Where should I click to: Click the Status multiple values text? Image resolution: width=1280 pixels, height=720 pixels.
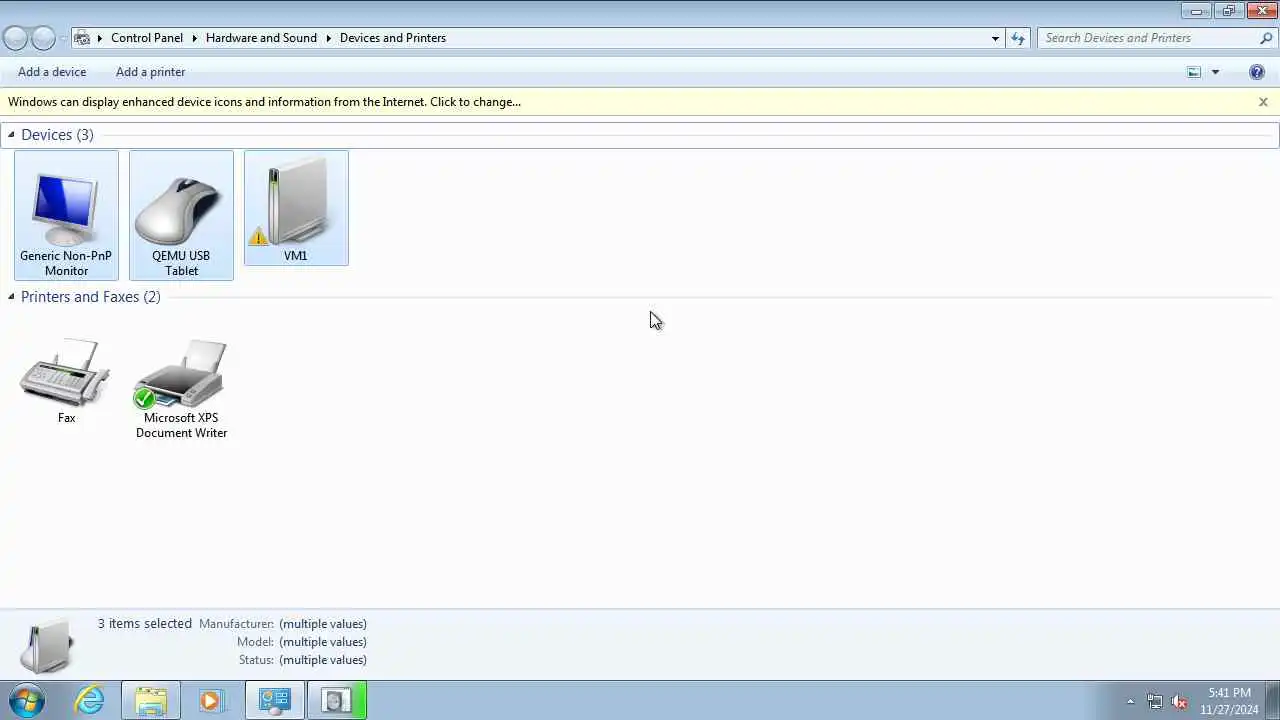point(323,660)
